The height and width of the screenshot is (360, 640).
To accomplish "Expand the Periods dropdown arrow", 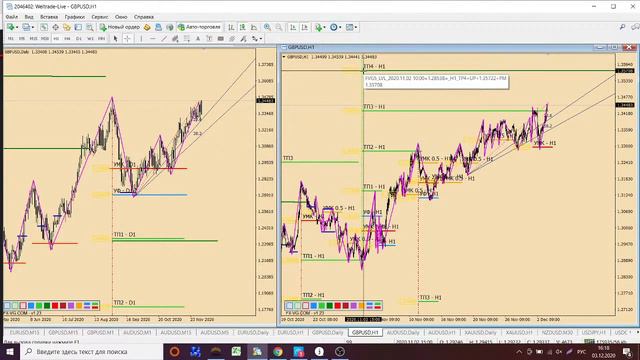I will [340, 27].
